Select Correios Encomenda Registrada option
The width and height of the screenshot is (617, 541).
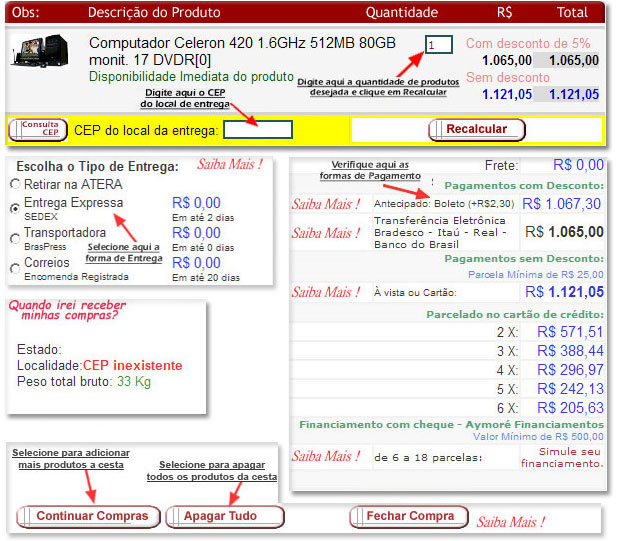(x=14, y=268)
